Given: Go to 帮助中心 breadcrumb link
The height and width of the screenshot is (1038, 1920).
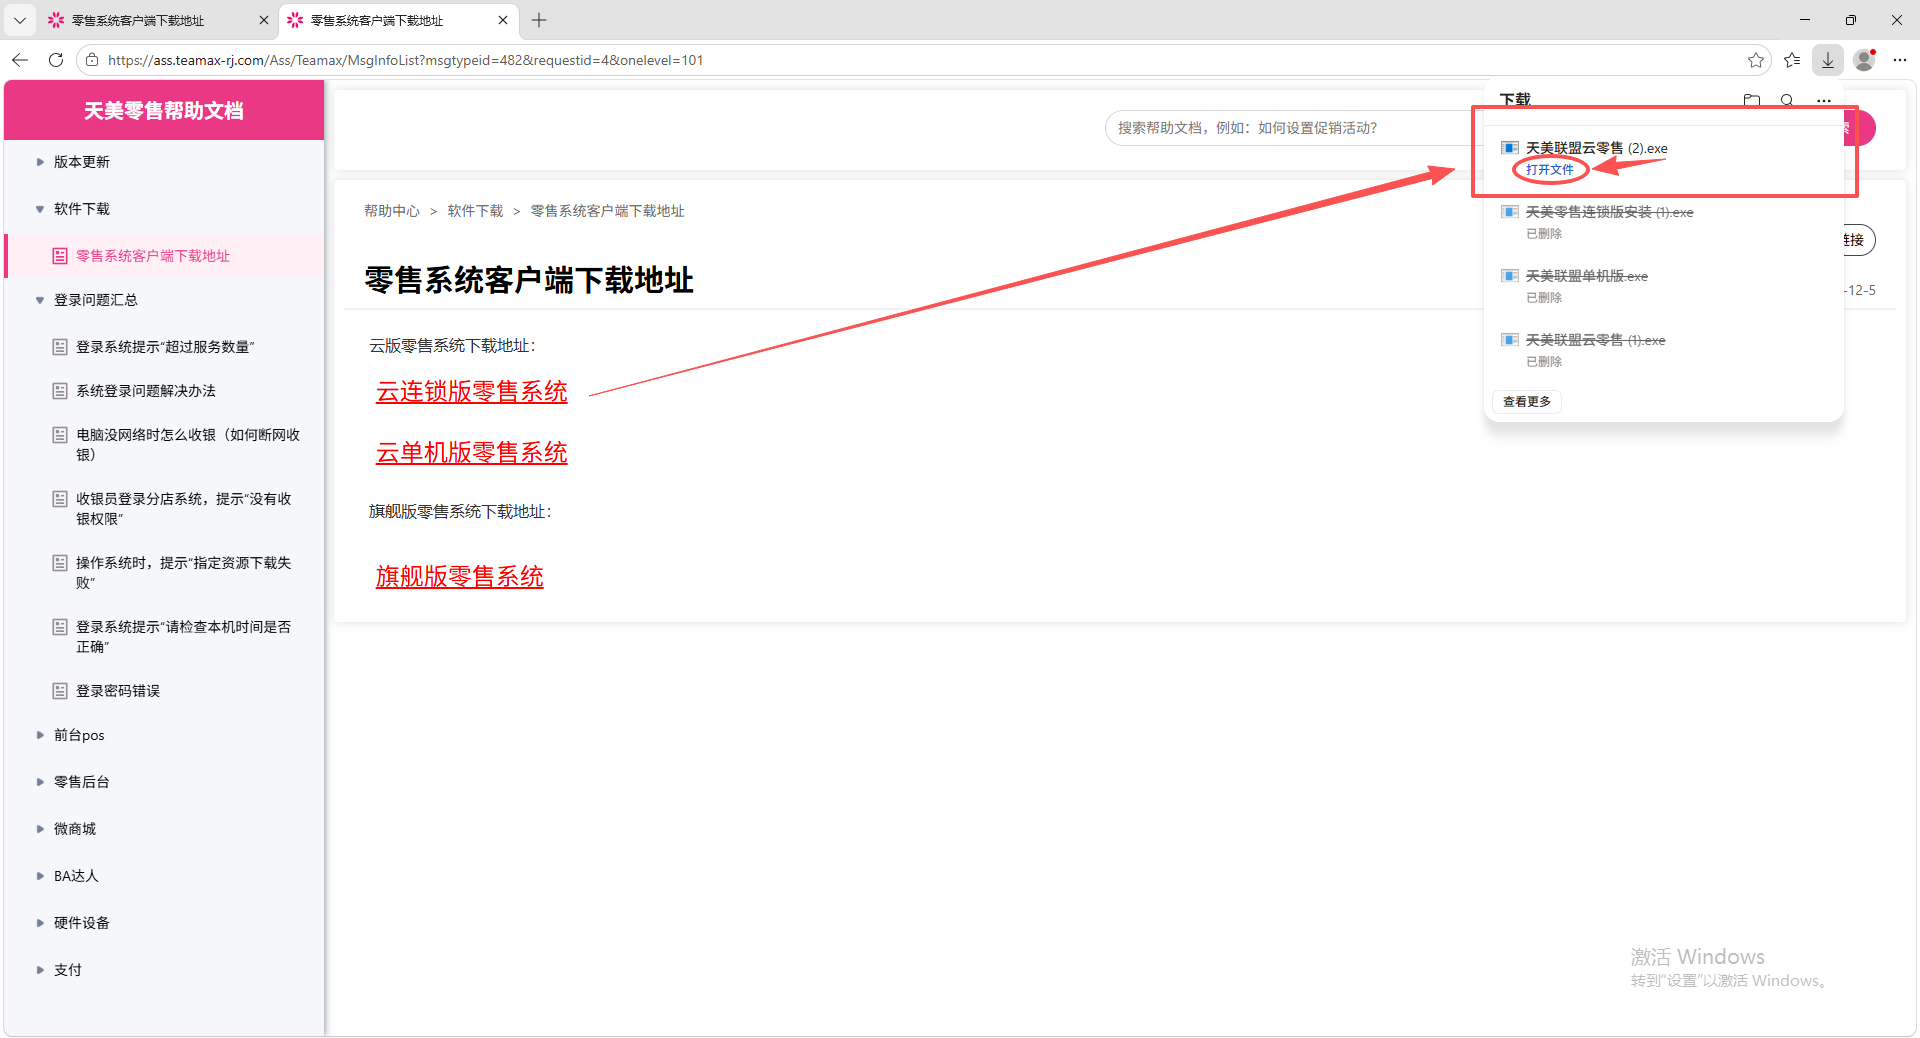Looking at the screenshot, I should click(392, 211).
